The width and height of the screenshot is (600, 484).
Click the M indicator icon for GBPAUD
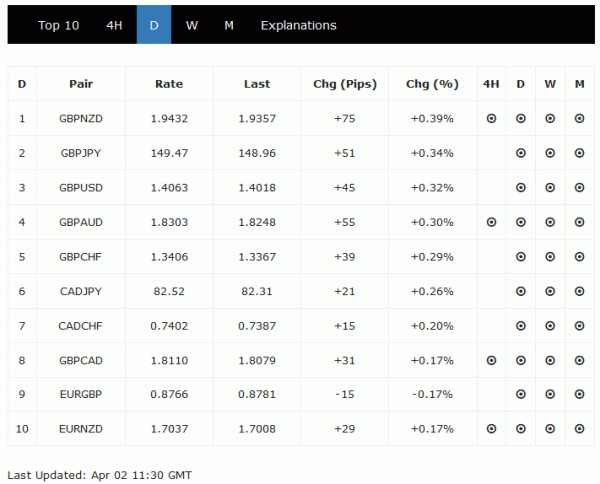tap(580, 222)
